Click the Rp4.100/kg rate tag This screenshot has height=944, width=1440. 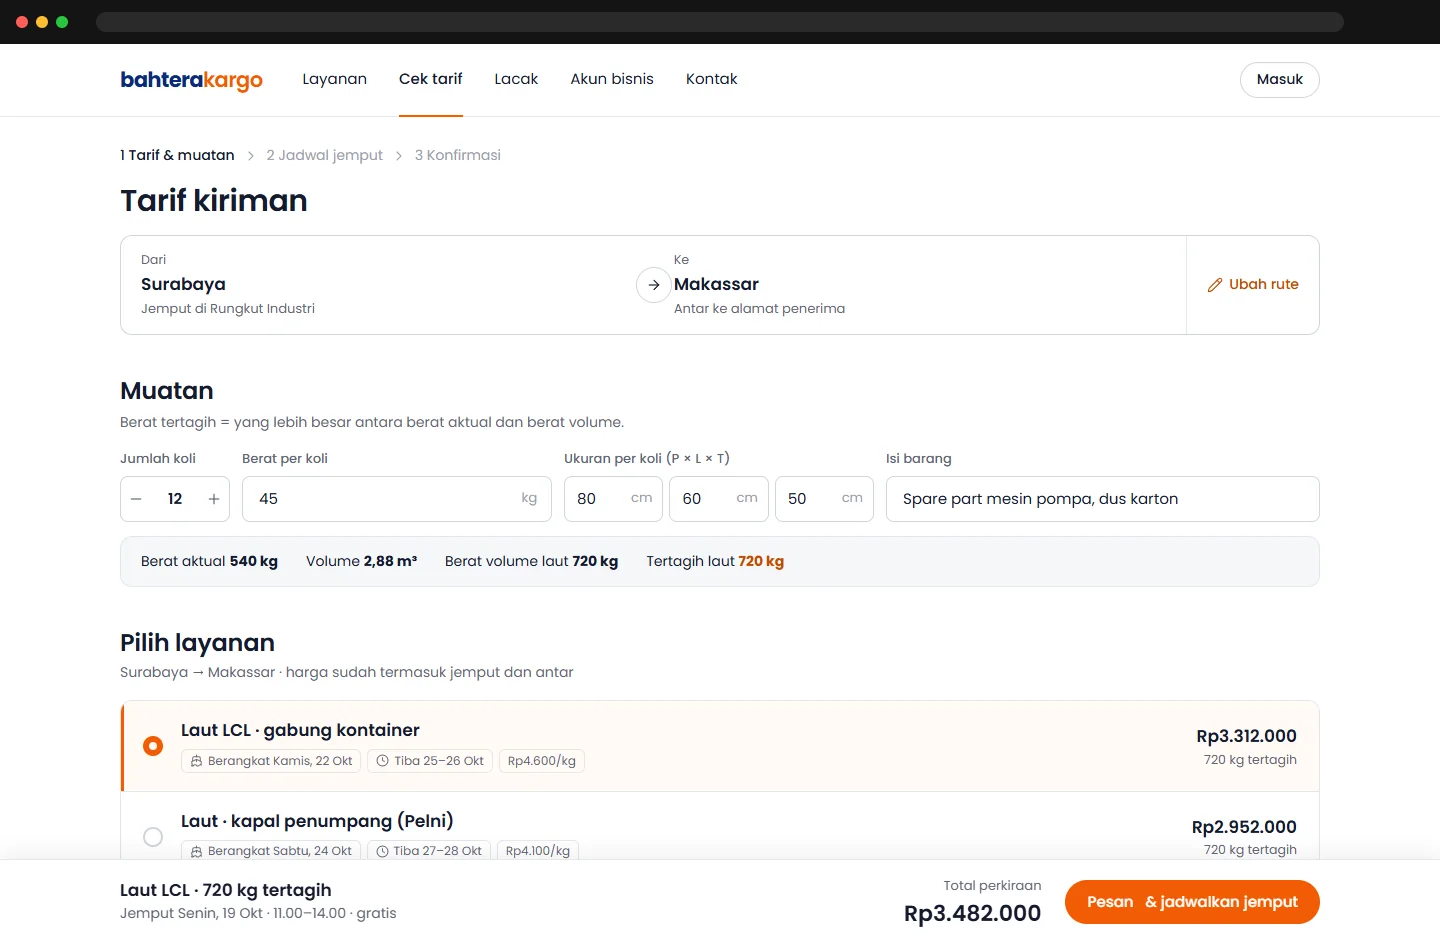pos(538,851)
